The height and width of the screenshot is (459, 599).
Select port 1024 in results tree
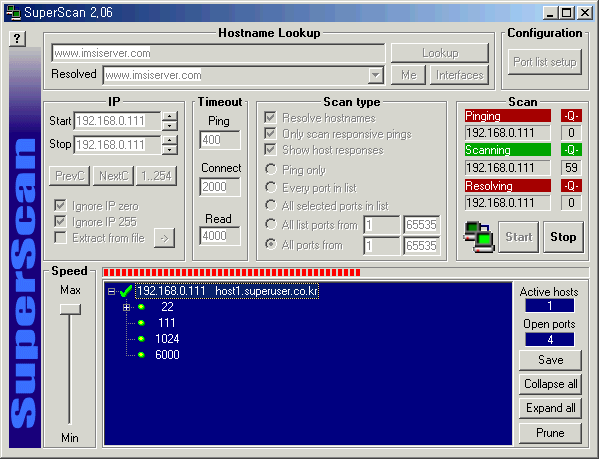(x=167, y=339)
